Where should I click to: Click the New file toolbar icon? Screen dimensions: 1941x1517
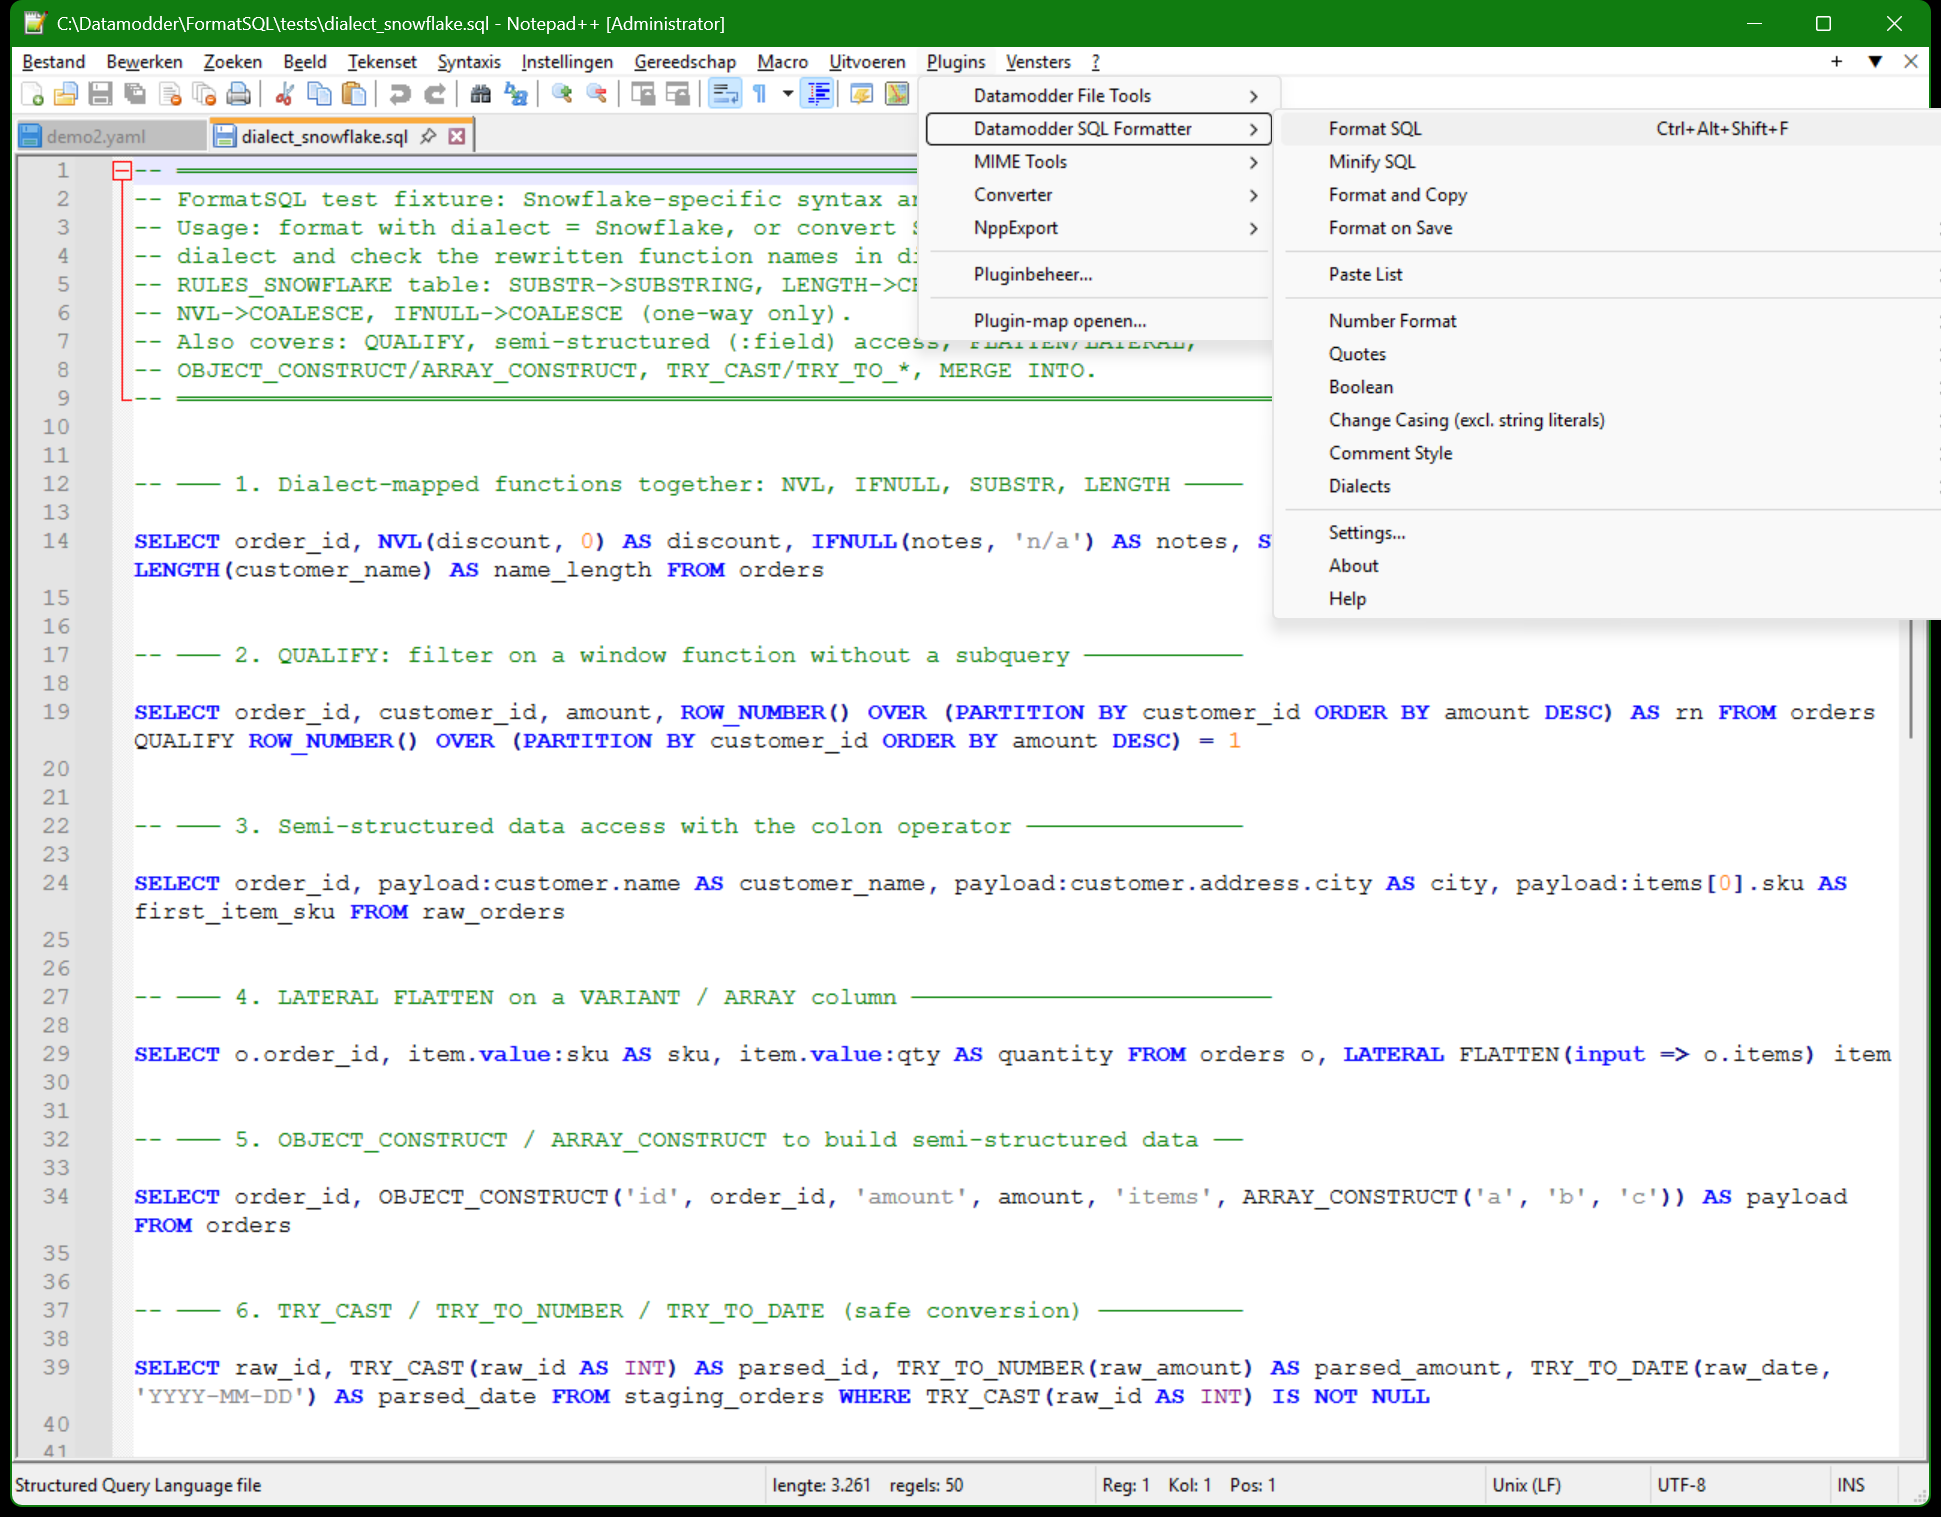tap(32, 94)
